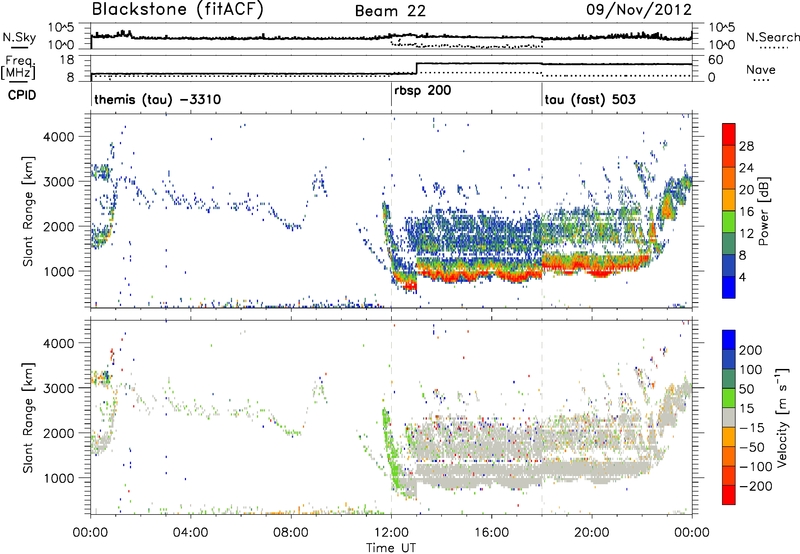Click the '1000' tick in the velocity panel
Screen dimensions: 800x554
point(58,478)
